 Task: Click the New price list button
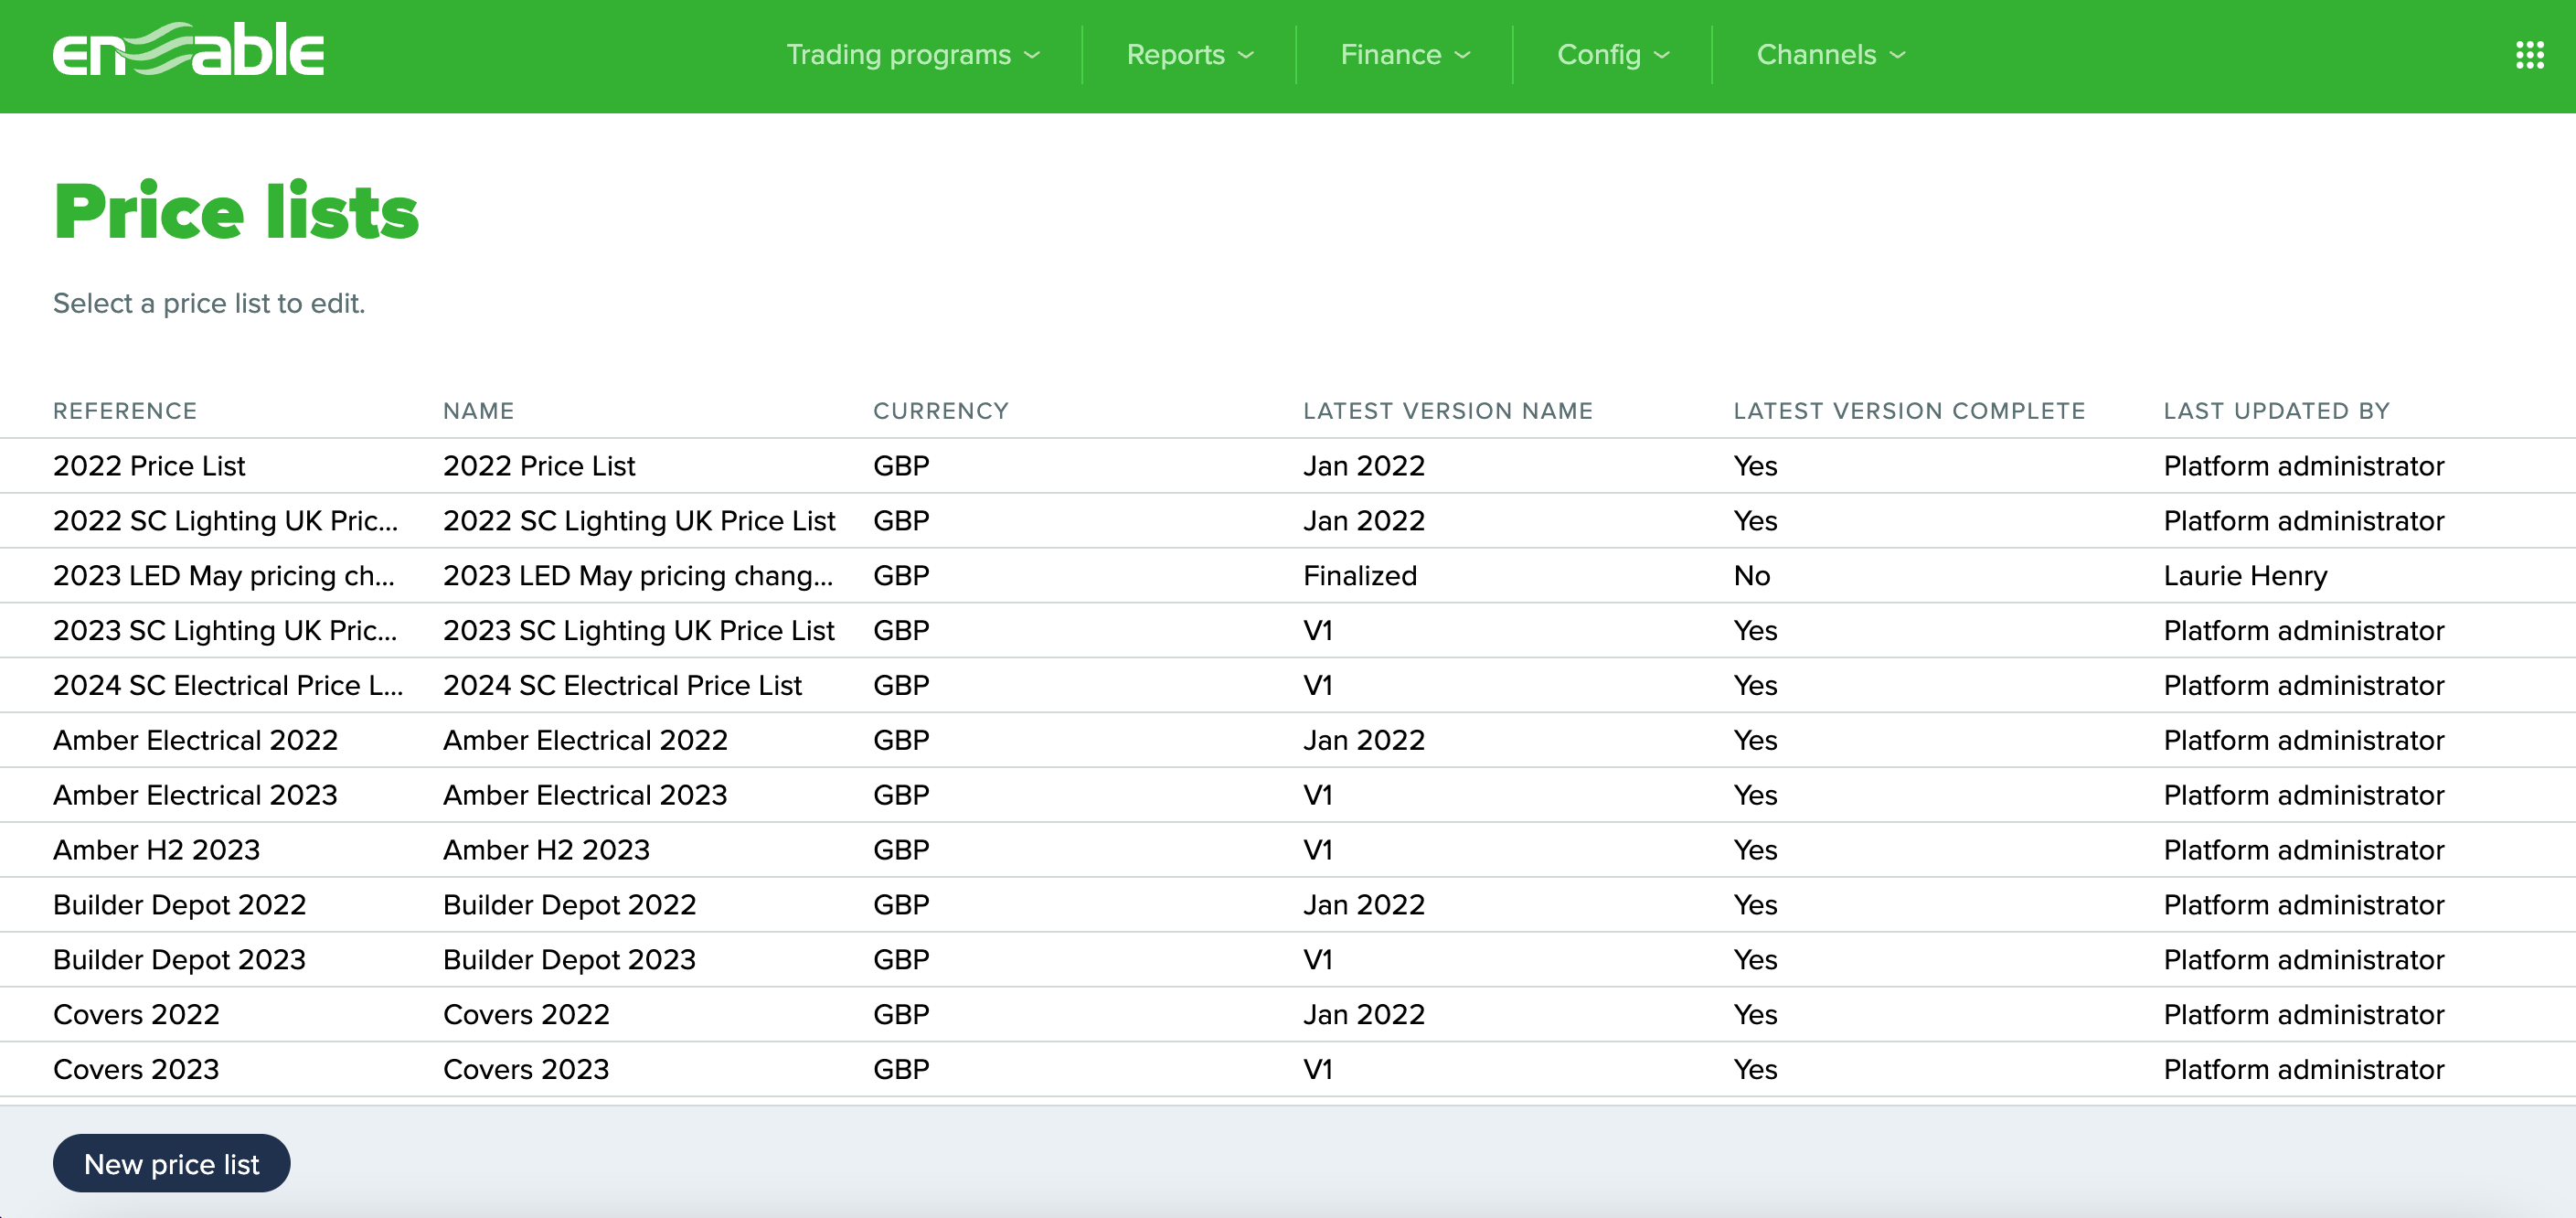tap(171, 1163)
